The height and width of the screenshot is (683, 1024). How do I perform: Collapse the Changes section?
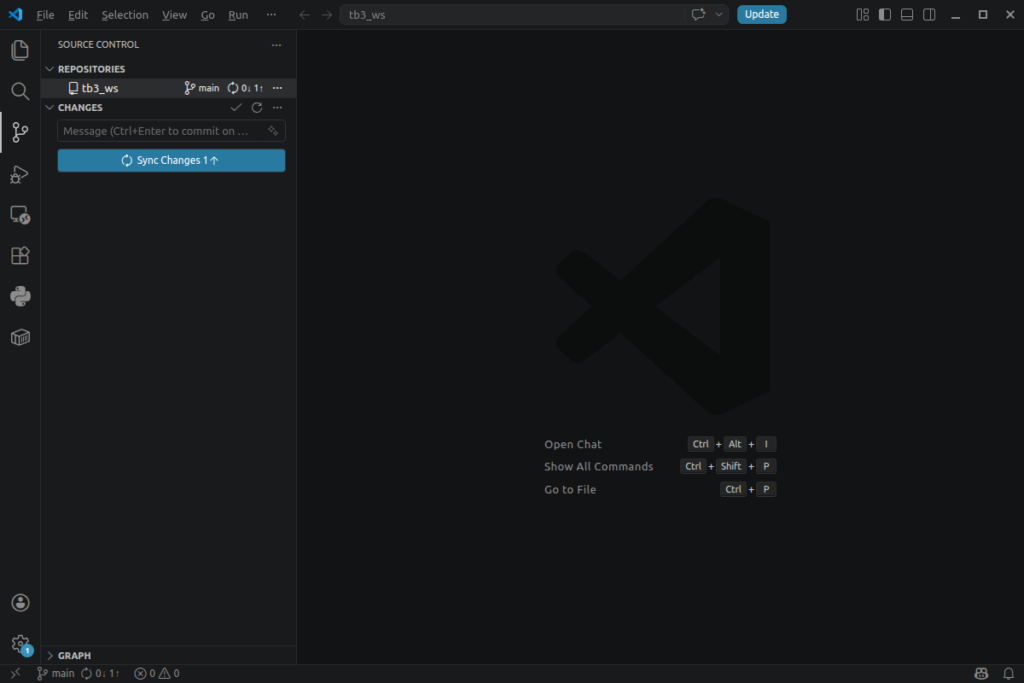point(50,107)
